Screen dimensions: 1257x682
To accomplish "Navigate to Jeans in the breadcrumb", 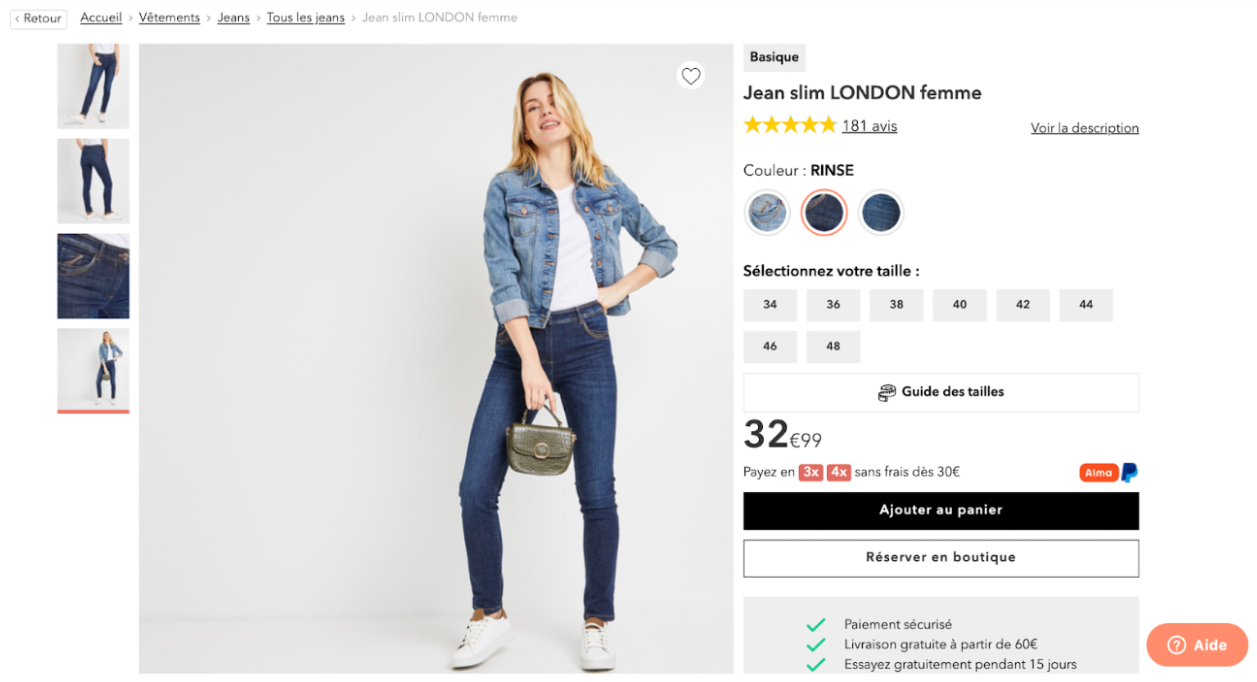I will 233,17.
